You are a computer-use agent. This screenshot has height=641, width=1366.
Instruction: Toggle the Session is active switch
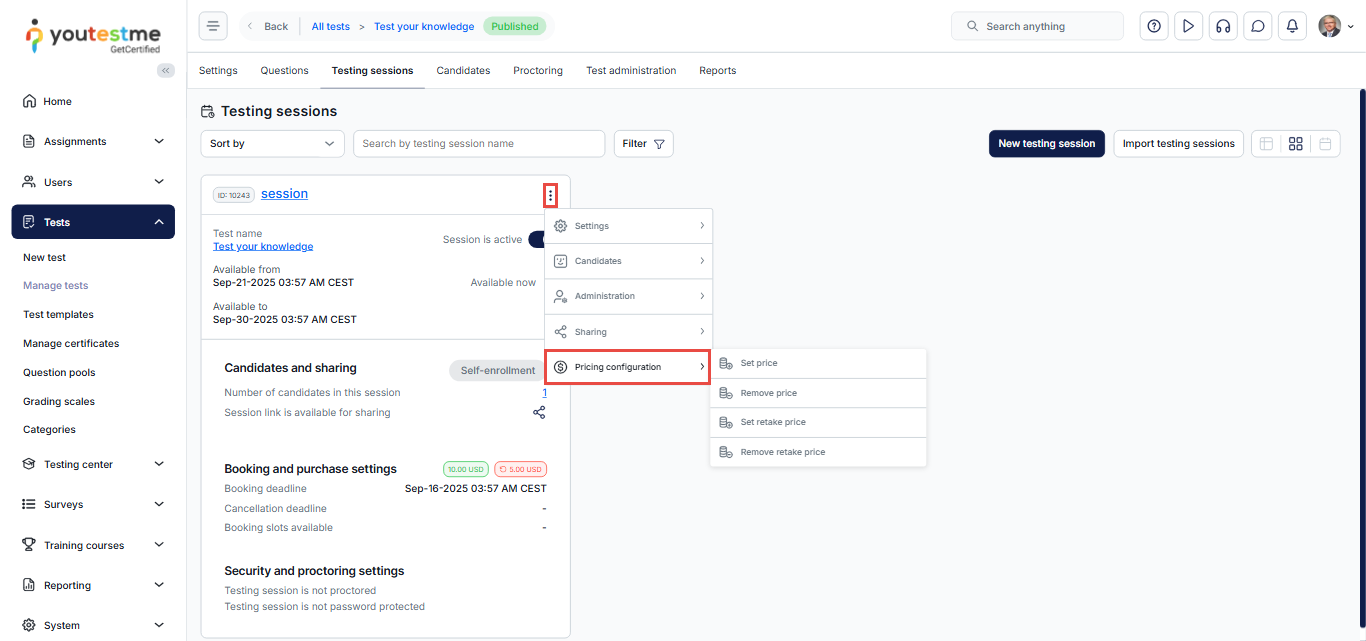pos(537,239)
